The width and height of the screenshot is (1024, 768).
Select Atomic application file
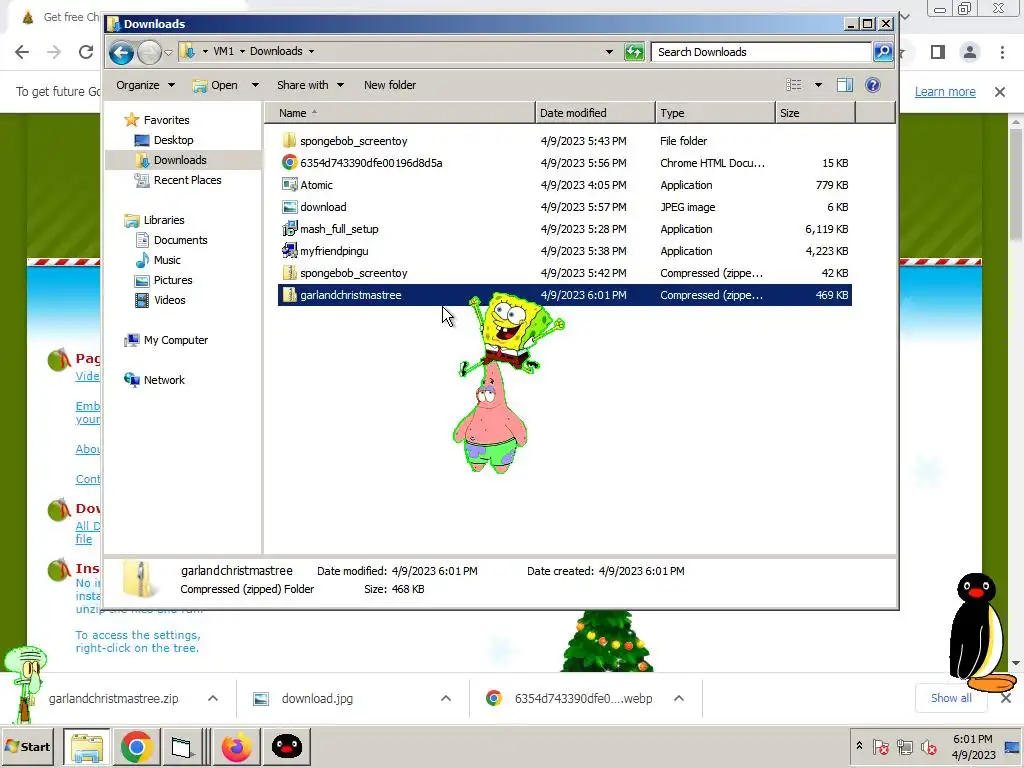click(565, 185)
